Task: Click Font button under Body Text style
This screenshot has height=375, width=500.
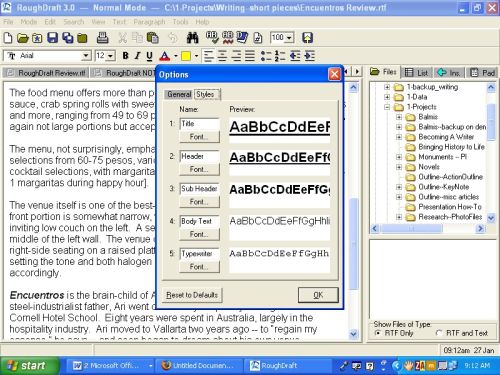Action: click(199, 234)
